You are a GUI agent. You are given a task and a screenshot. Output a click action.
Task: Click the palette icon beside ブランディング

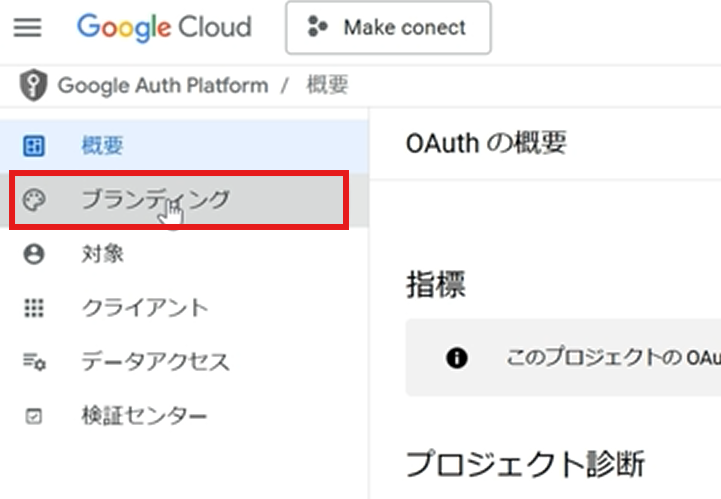point(34,200)
